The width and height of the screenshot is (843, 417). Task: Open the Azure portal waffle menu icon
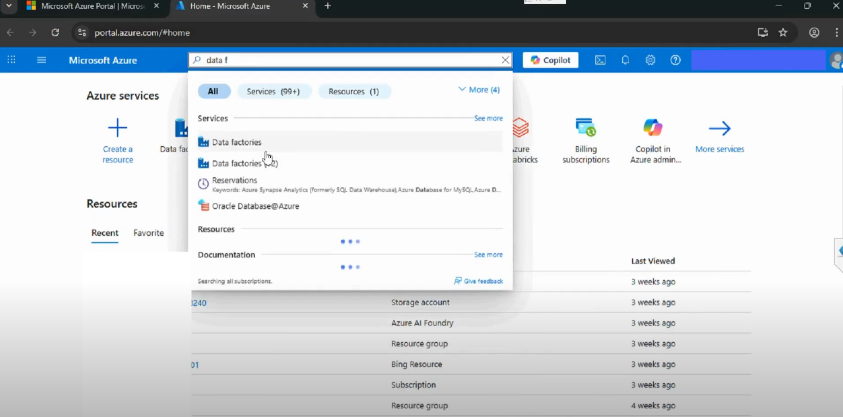11,60
